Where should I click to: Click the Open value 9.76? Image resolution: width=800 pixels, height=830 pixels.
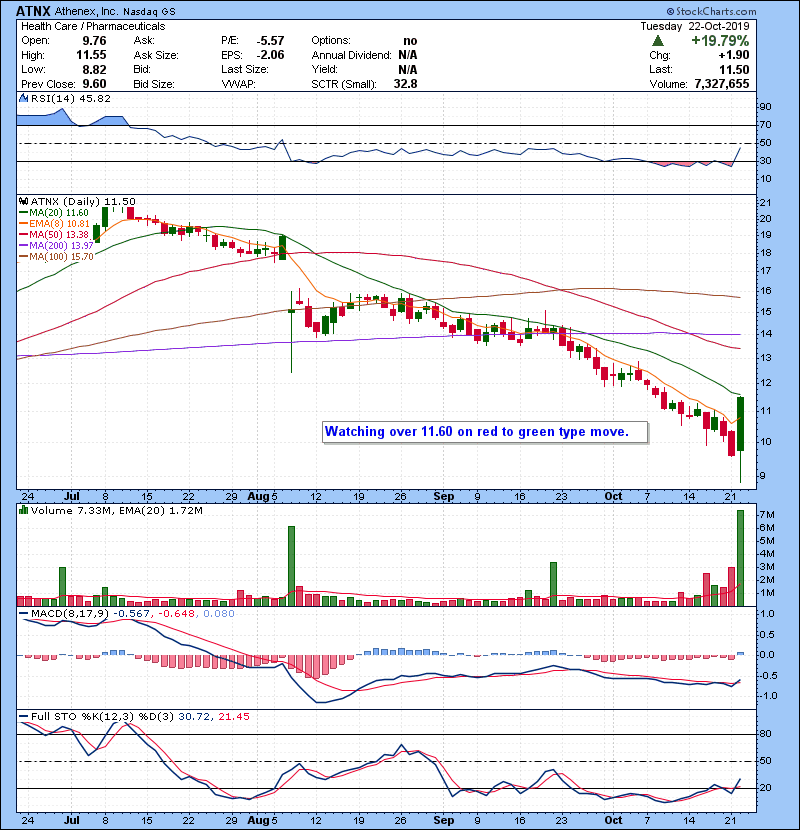(94, 41)
